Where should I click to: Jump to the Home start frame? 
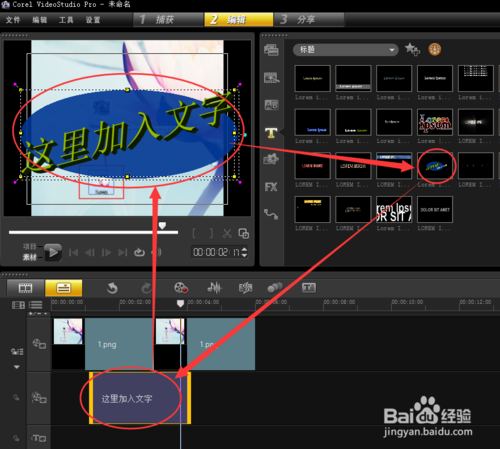point(73,253)
